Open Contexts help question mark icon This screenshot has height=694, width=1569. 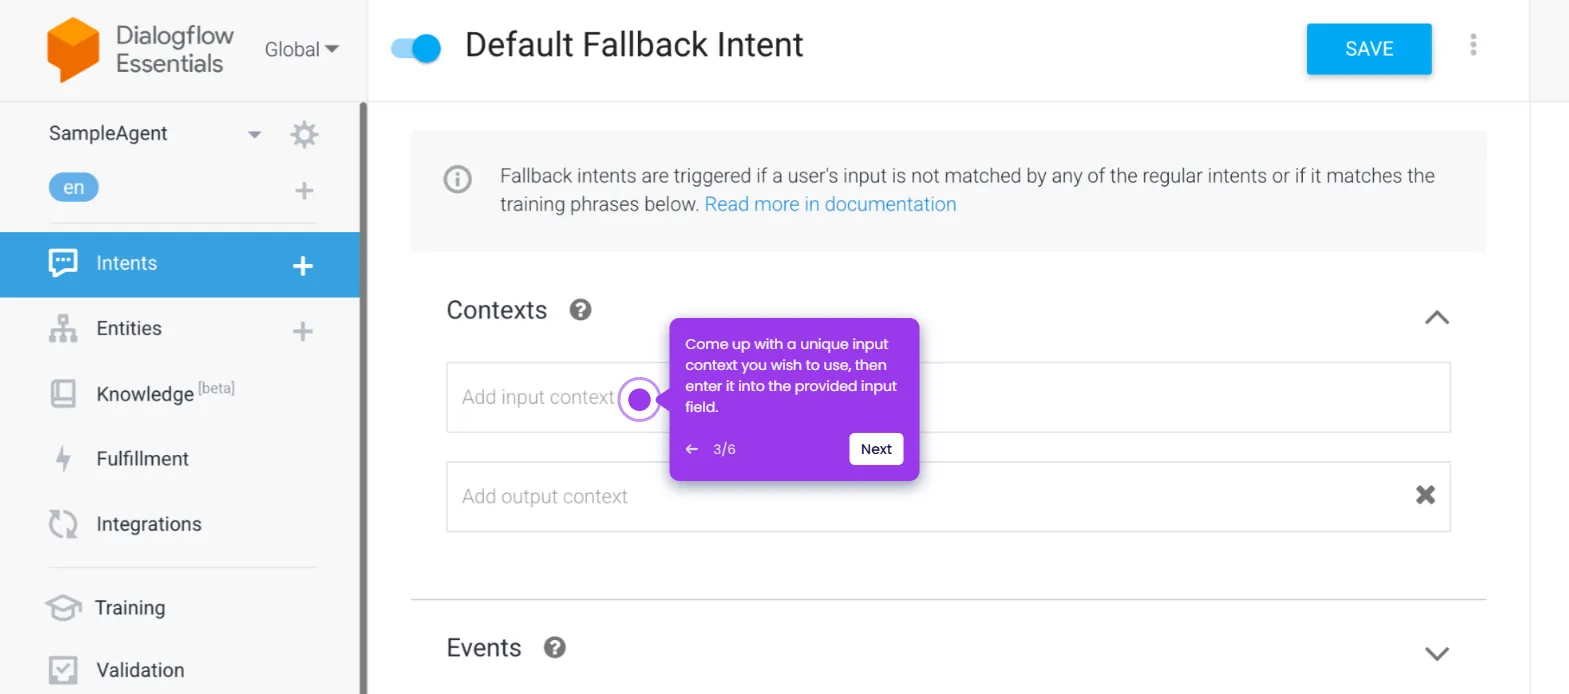pyautogui.click(x=580, y=310)
